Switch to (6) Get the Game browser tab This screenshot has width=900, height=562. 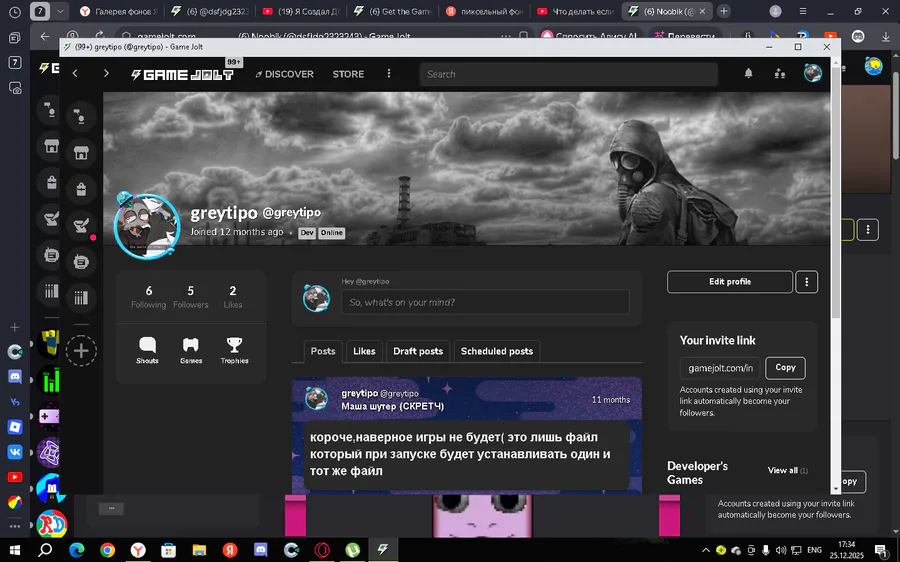tap(393, 11)
